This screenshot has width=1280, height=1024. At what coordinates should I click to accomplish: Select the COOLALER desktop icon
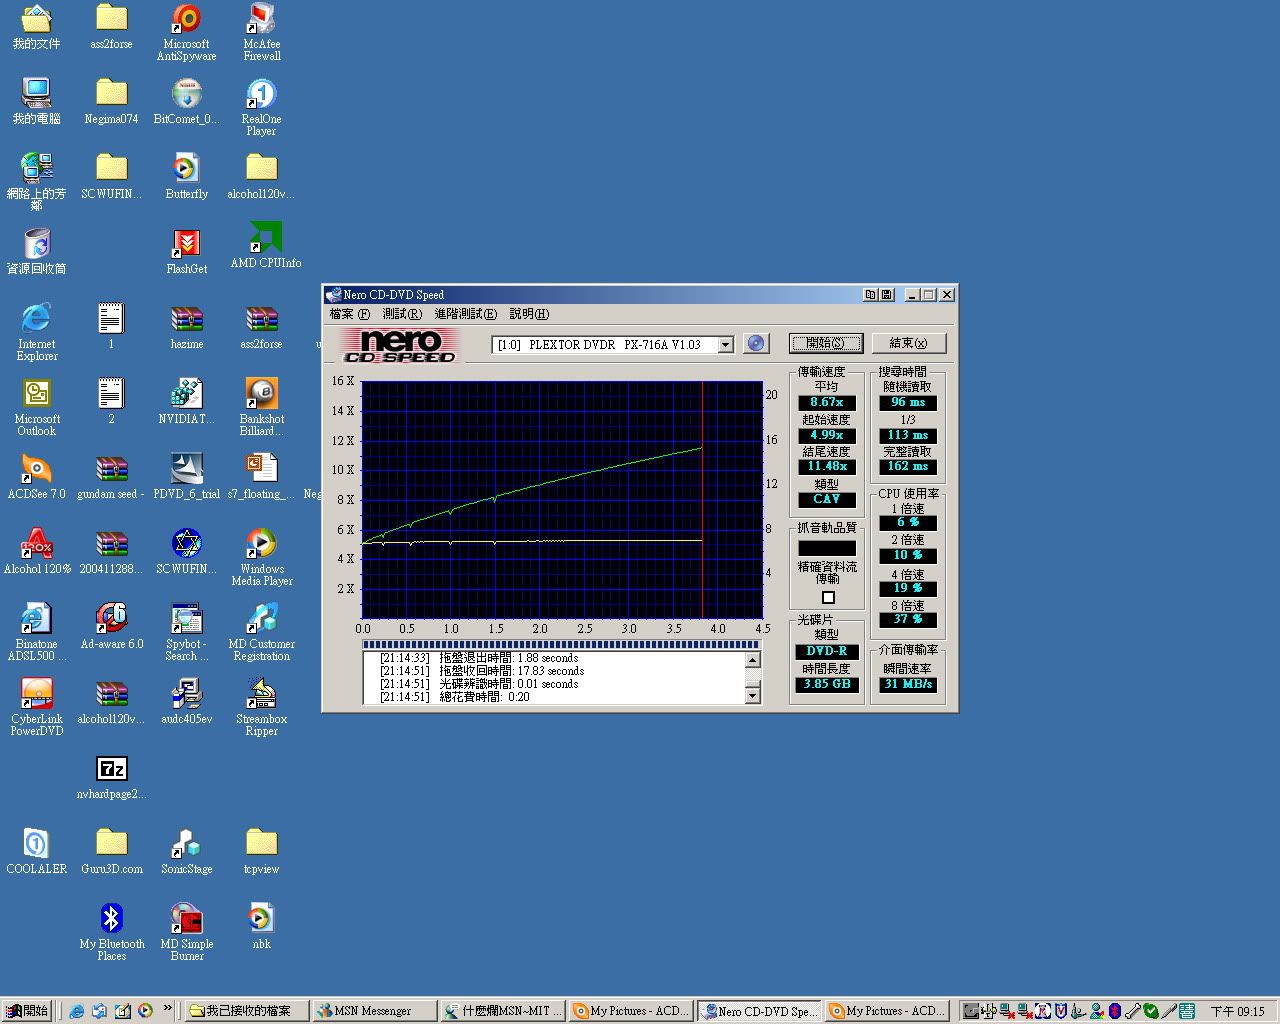pos(37,851)
